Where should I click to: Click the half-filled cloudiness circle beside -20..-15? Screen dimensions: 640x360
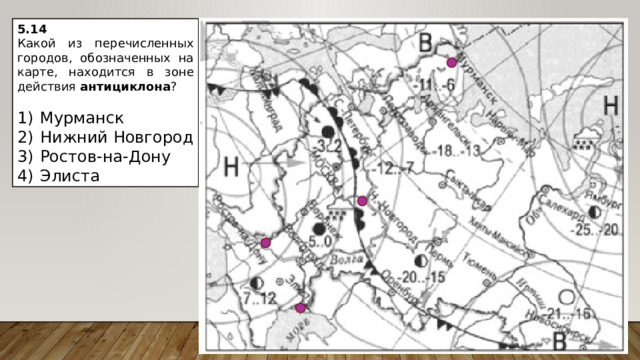[x=421, y=260]
